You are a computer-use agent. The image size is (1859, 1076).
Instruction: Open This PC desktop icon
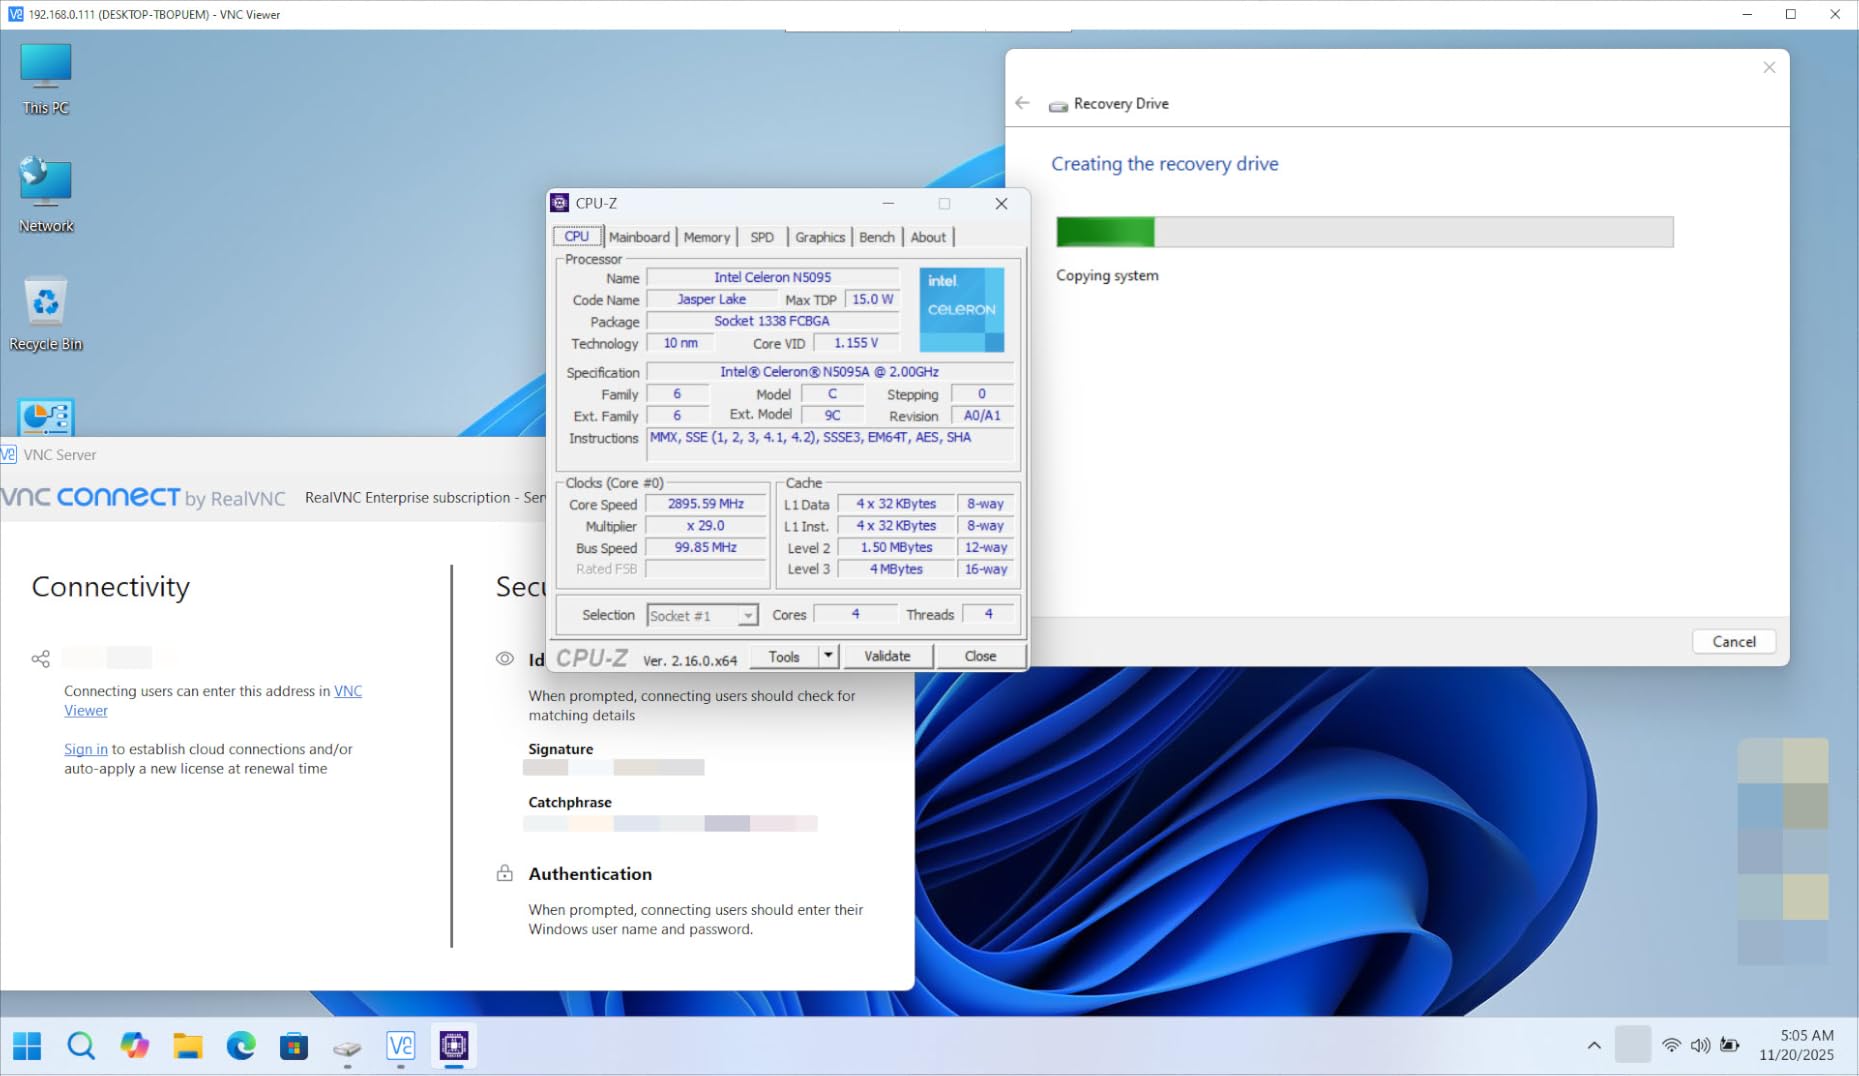(46, 80)
